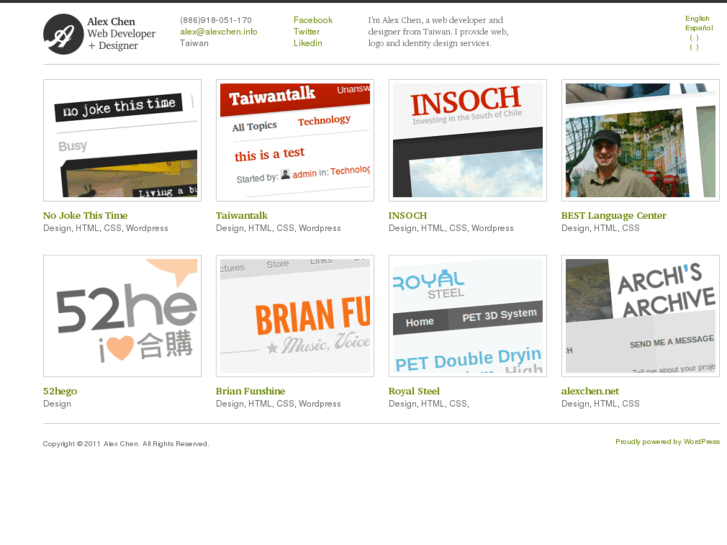Click BEST Language Center title link
This screenshot has height=545, width=727.
pyautogui.click(x=613, y=216)
